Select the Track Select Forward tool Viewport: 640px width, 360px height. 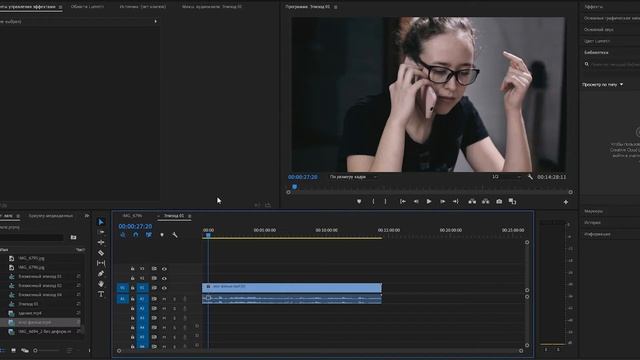(101, 232)
